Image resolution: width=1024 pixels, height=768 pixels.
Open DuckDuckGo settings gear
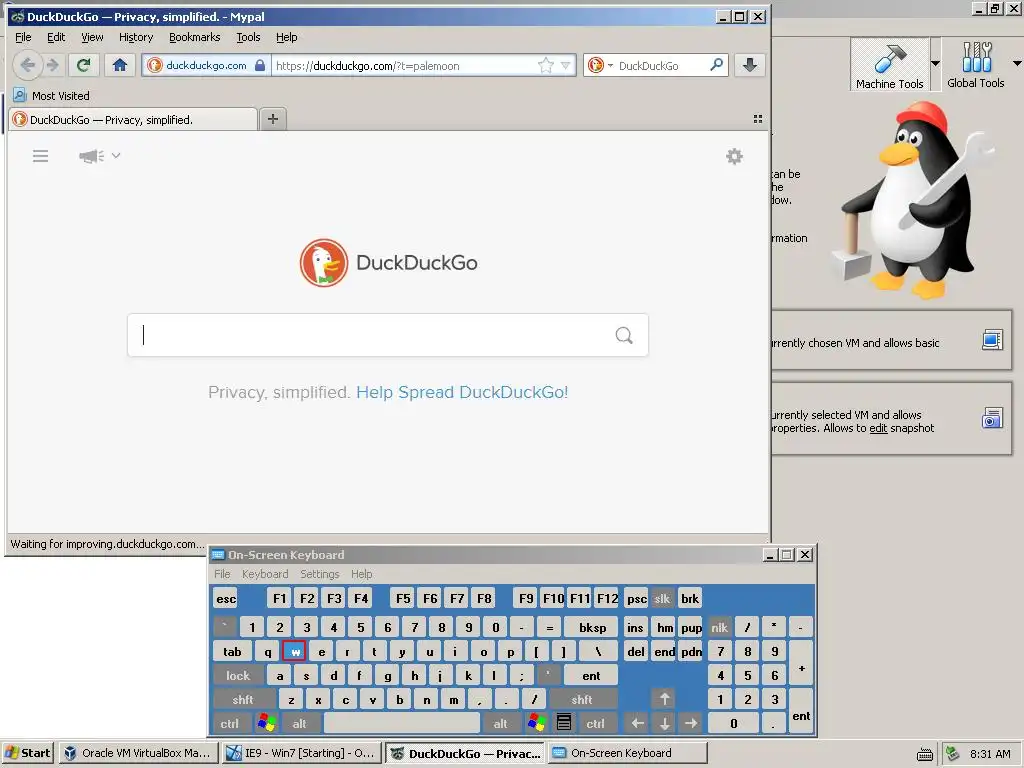tap(734, 156)
